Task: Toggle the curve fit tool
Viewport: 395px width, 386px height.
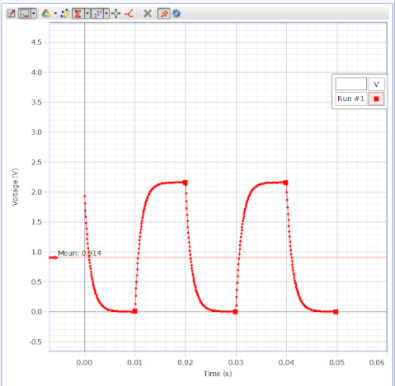Action: pos(97,14)
